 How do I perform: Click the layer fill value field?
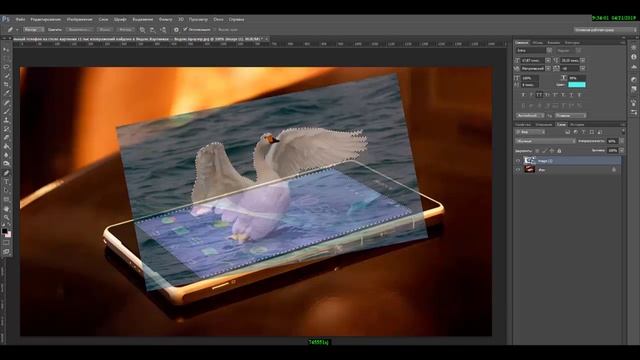coord(613,150)
